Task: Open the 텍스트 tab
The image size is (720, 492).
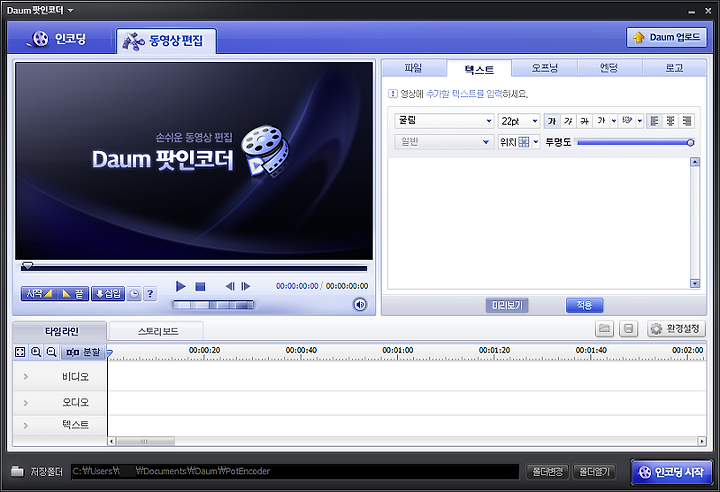Action: click(479, 69)
